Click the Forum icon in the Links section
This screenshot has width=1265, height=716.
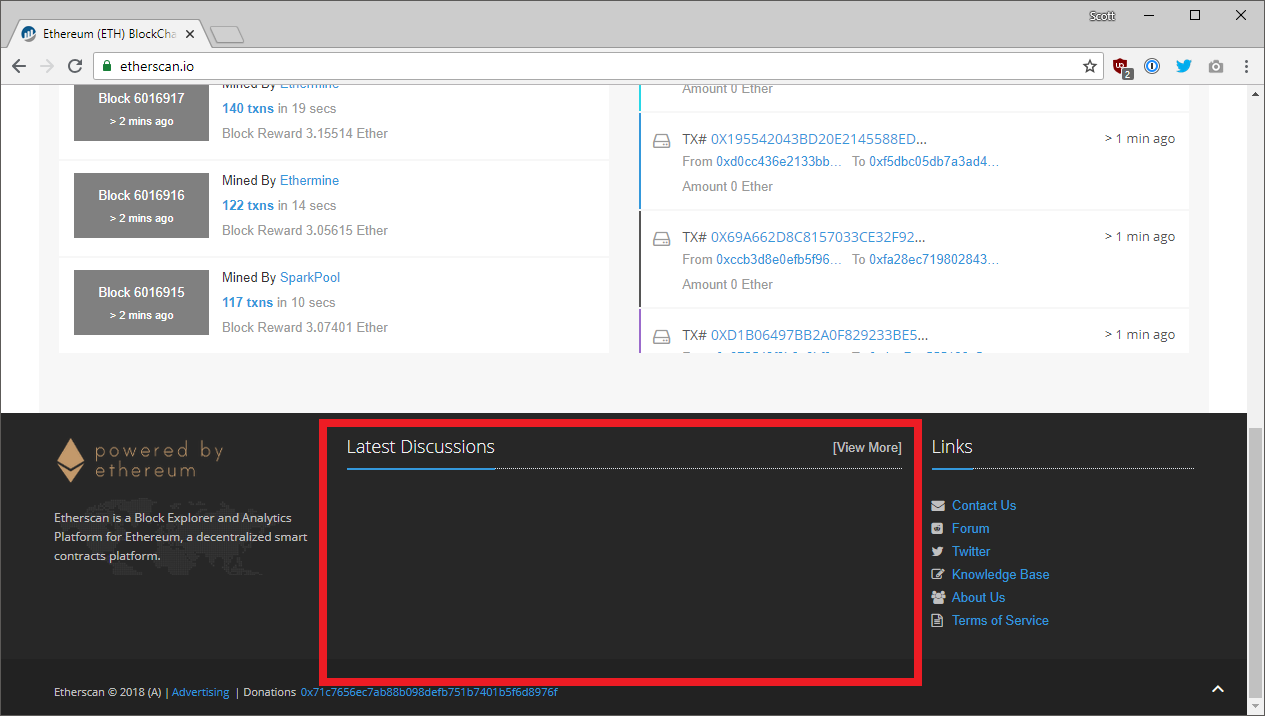938,528
